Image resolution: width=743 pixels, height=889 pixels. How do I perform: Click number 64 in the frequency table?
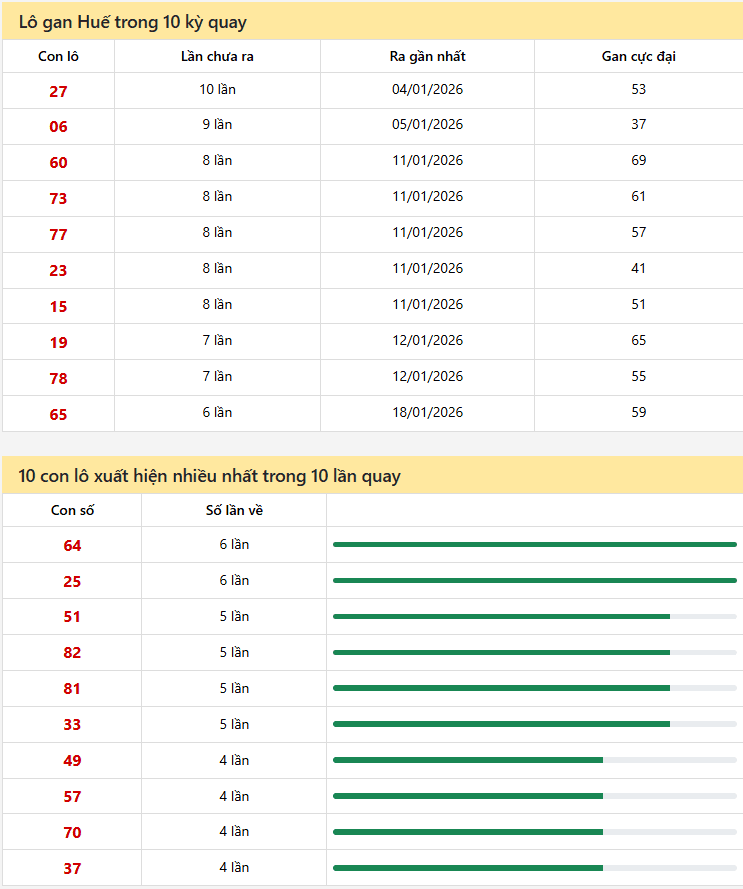72,546
